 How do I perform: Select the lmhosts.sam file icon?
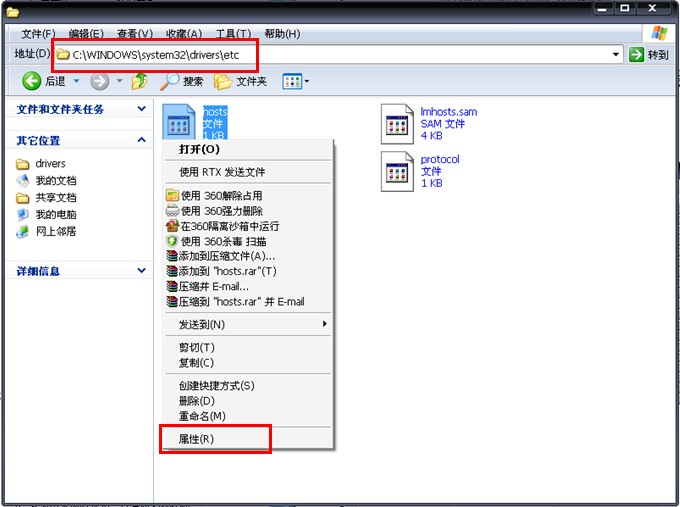point(397,124)
